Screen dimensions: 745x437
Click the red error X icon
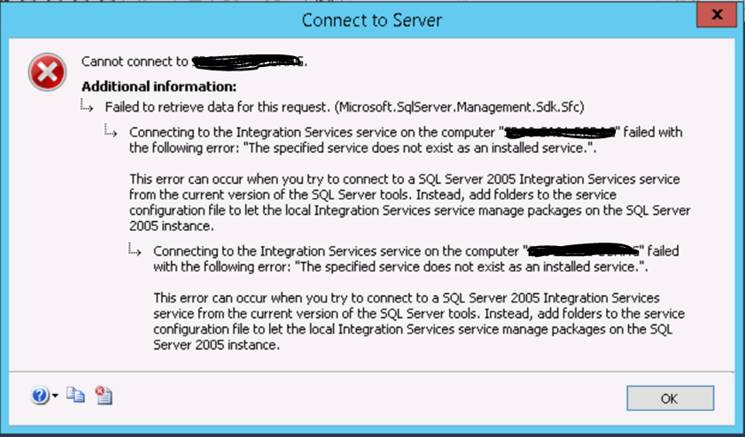tap(46, 70)
